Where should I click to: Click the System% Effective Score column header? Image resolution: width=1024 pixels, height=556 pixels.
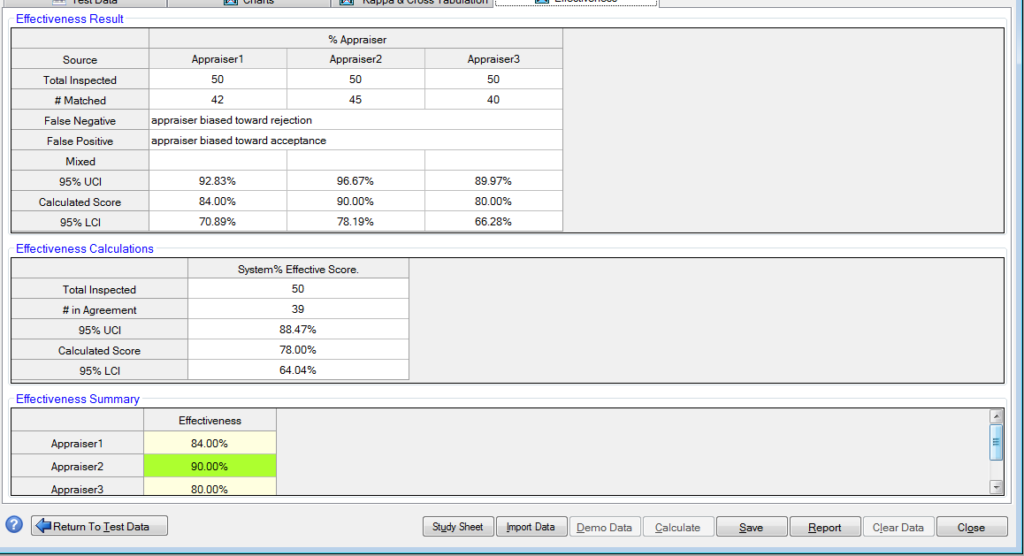click(x=298, y=268)
